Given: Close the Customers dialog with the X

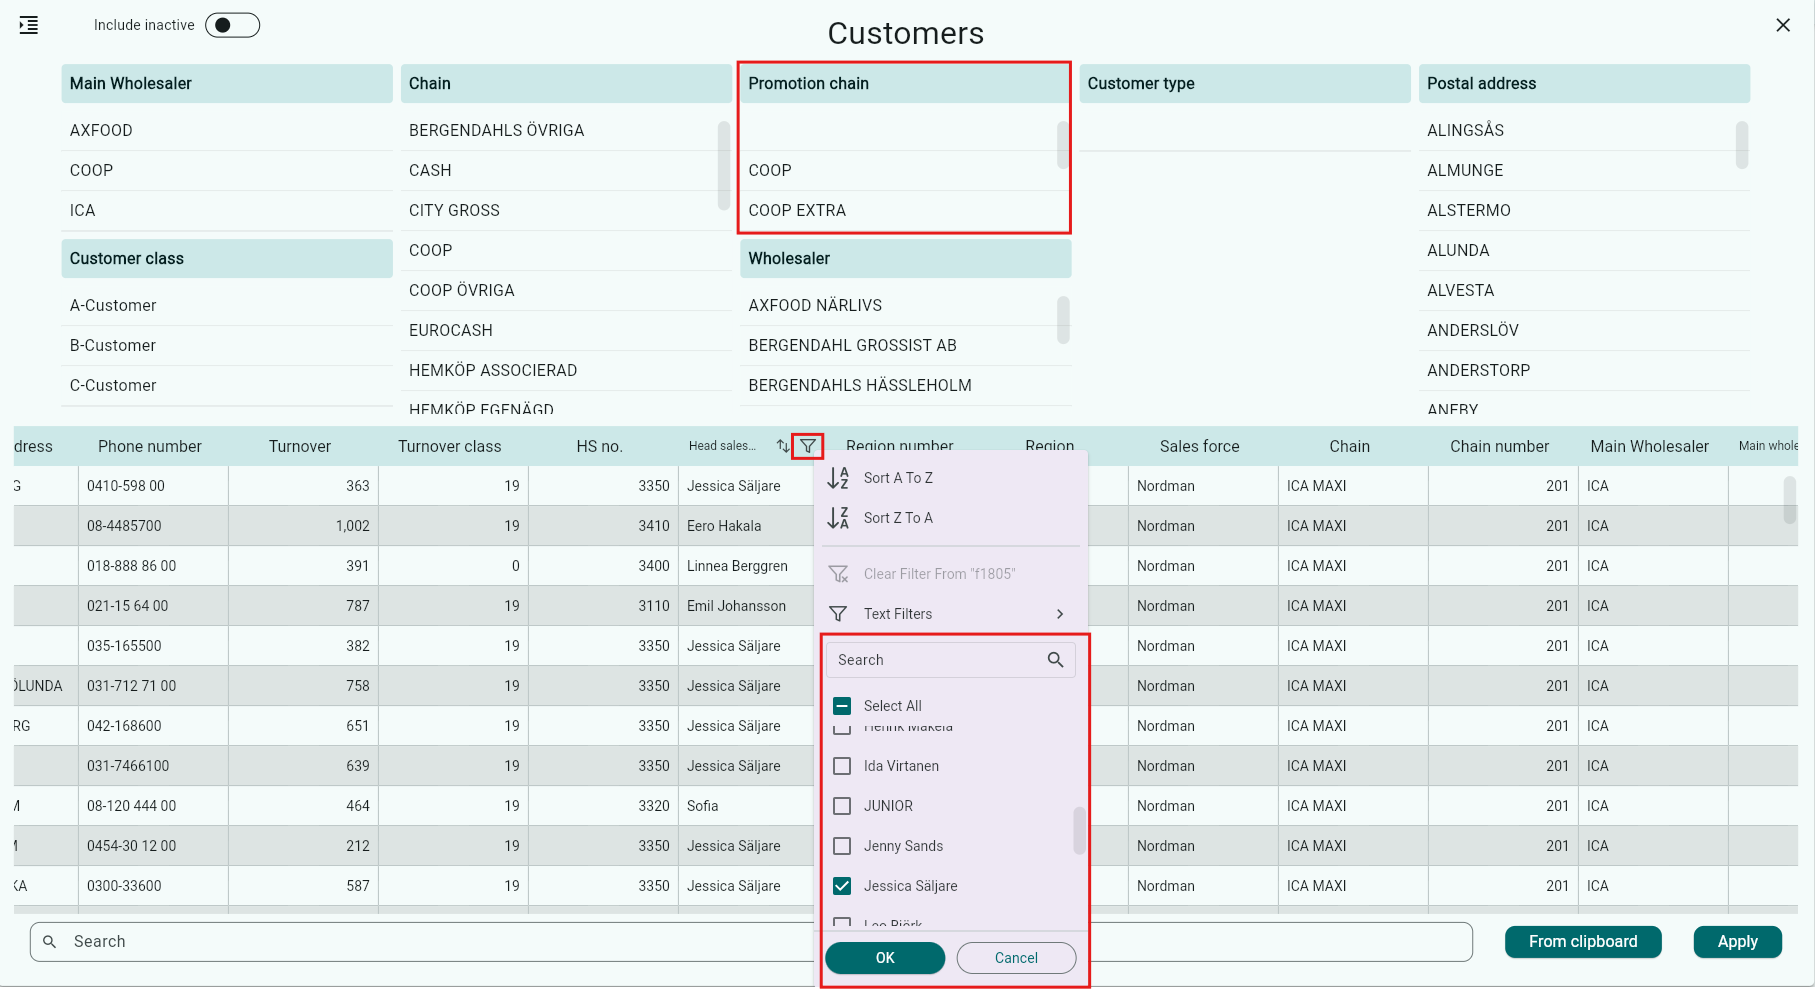Looking at the screenshot, I should click(1783, 25).
